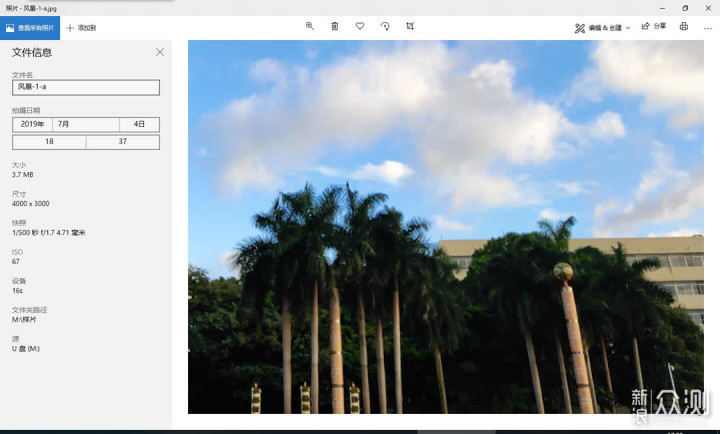Click the minute field showing 37
The height and width of the screenshot is (434, 720).
coord(122,141)
